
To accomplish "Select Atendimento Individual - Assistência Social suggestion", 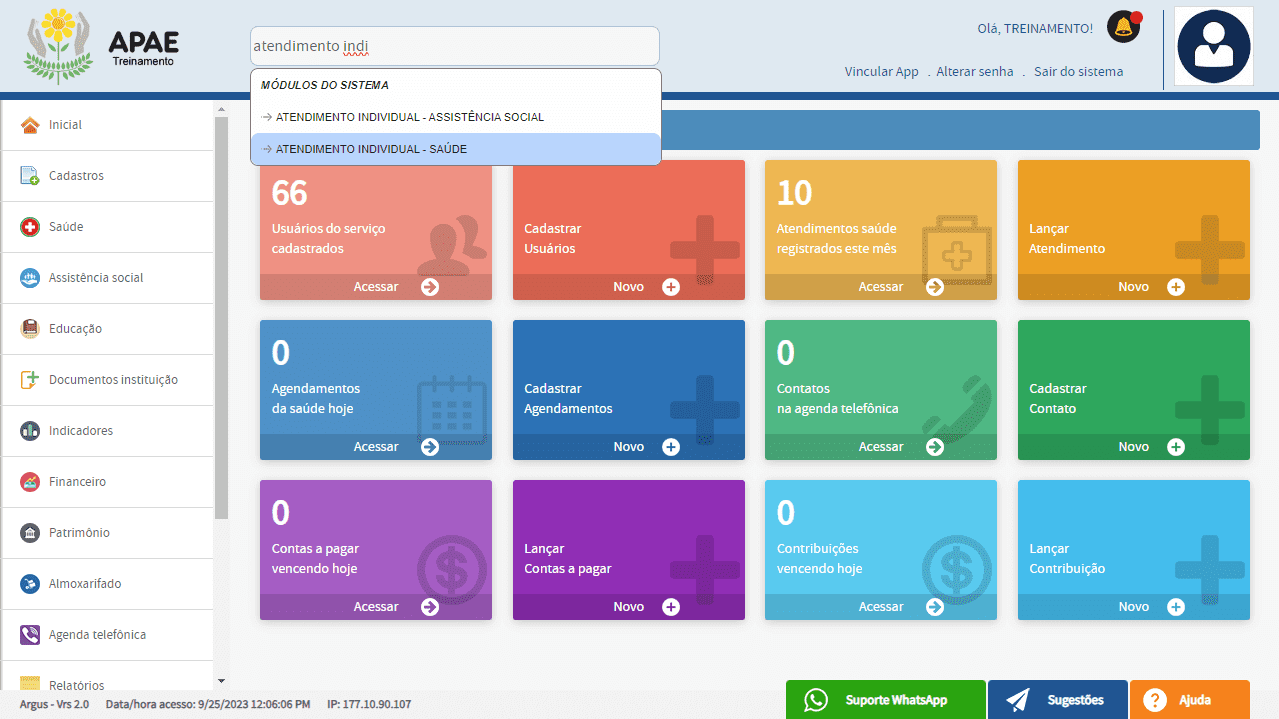I will tap(455, 117).
